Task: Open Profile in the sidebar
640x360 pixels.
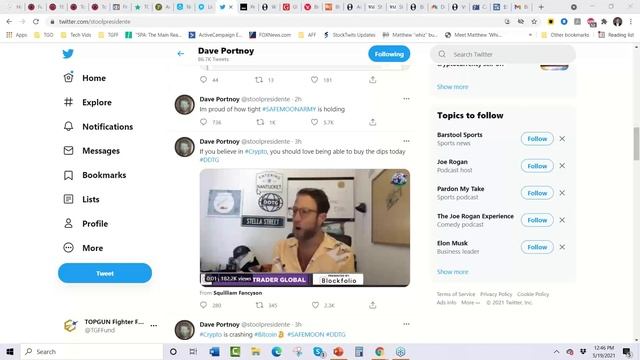Action: click(86, 224)
